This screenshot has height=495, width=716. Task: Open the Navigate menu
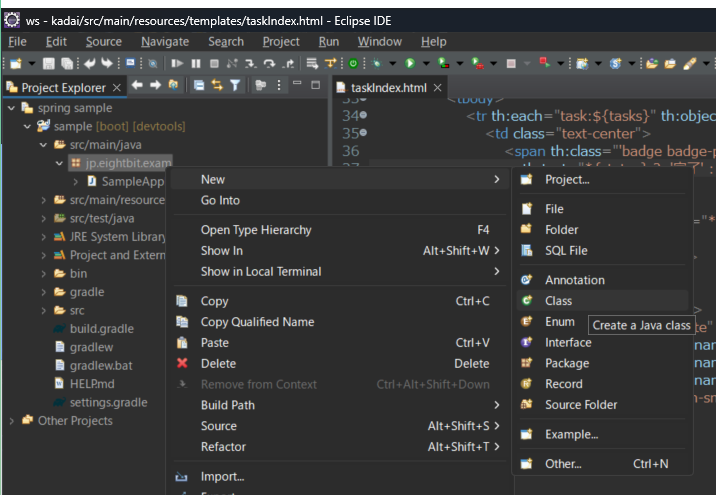tap(165, 42)
